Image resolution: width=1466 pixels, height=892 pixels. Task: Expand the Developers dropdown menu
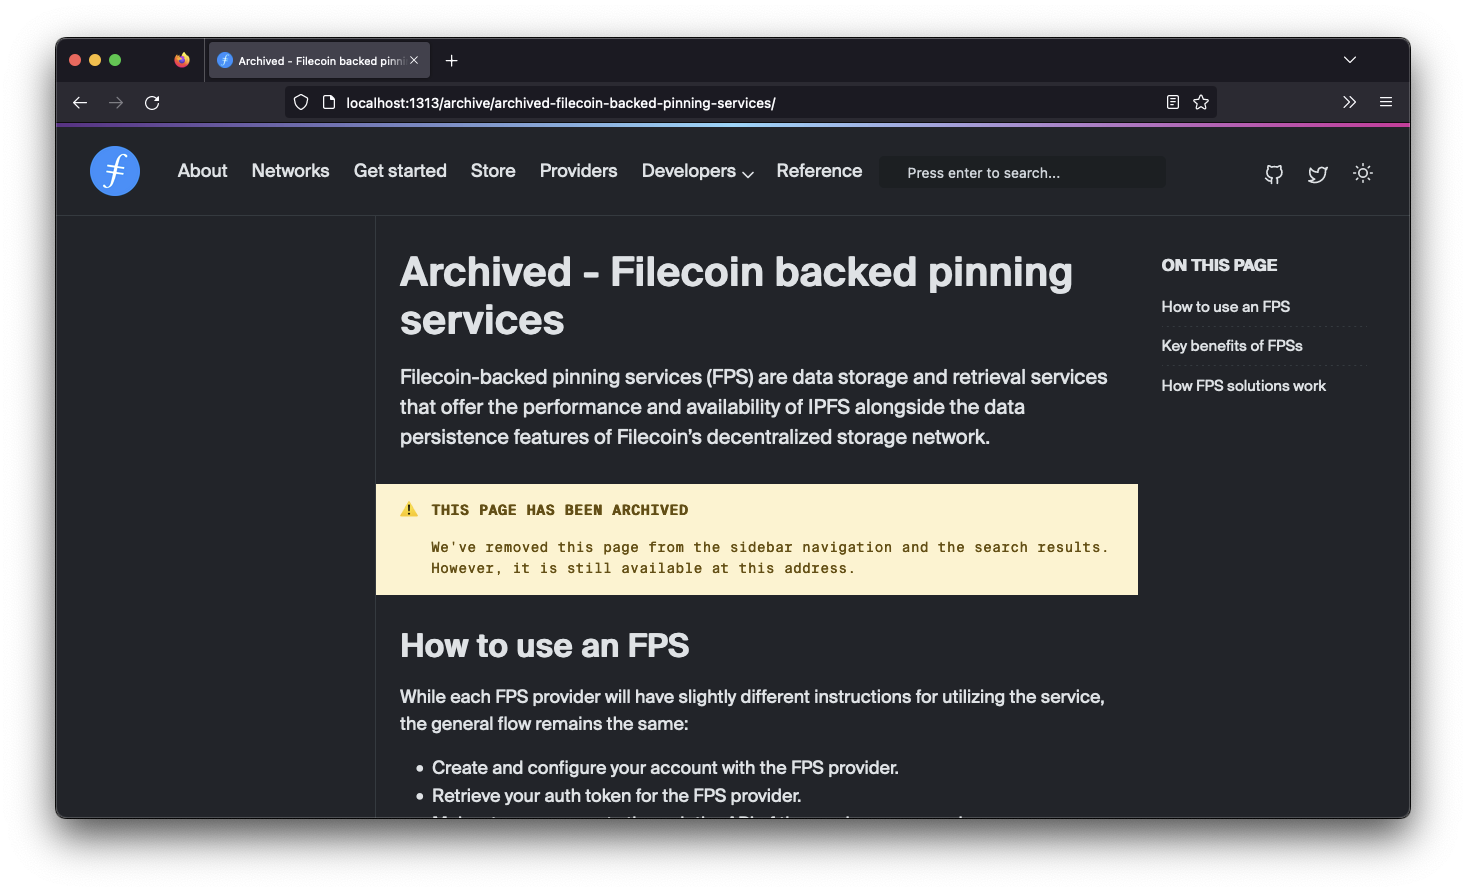point(698,171)
